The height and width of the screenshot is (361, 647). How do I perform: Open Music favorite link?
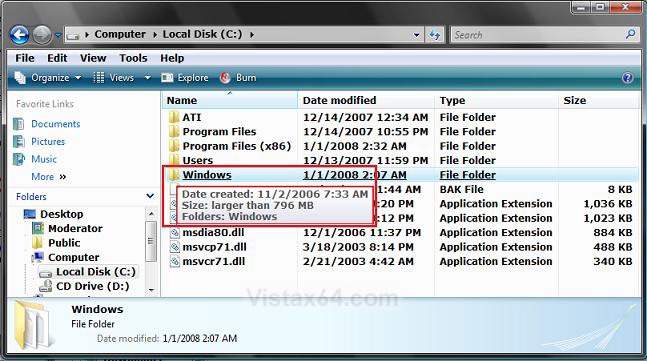44,159
